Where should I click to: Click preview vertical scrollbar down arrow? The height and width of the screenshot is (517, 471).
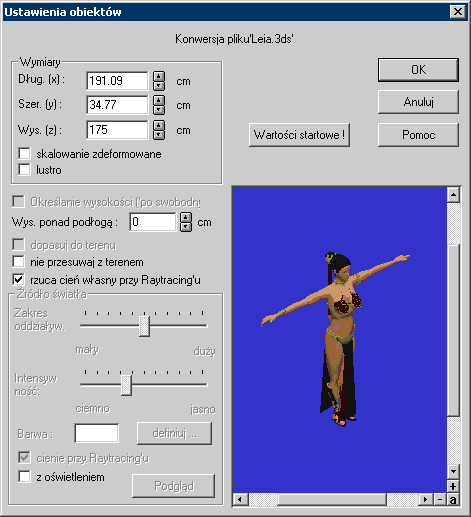pos(453,471)
